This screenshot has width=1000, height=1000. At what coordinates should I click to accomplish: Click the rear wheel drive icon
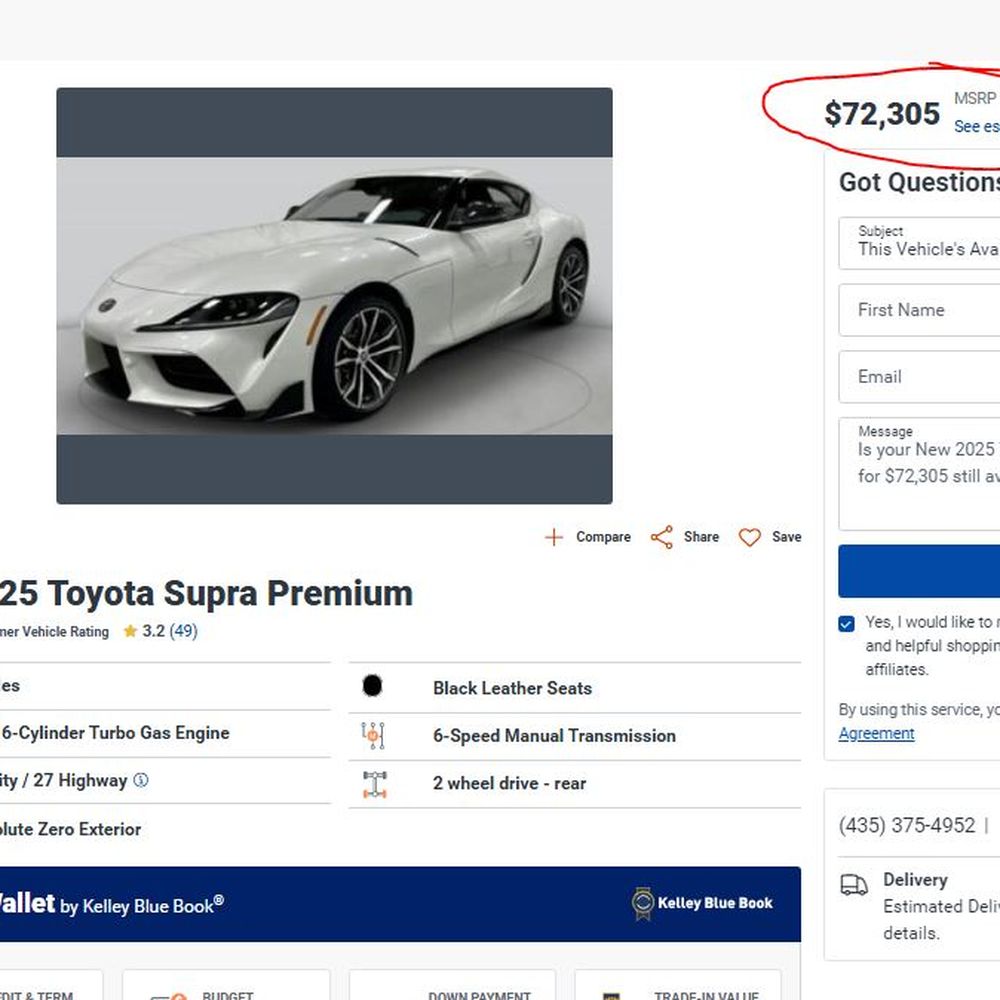(x=375, y=784)
